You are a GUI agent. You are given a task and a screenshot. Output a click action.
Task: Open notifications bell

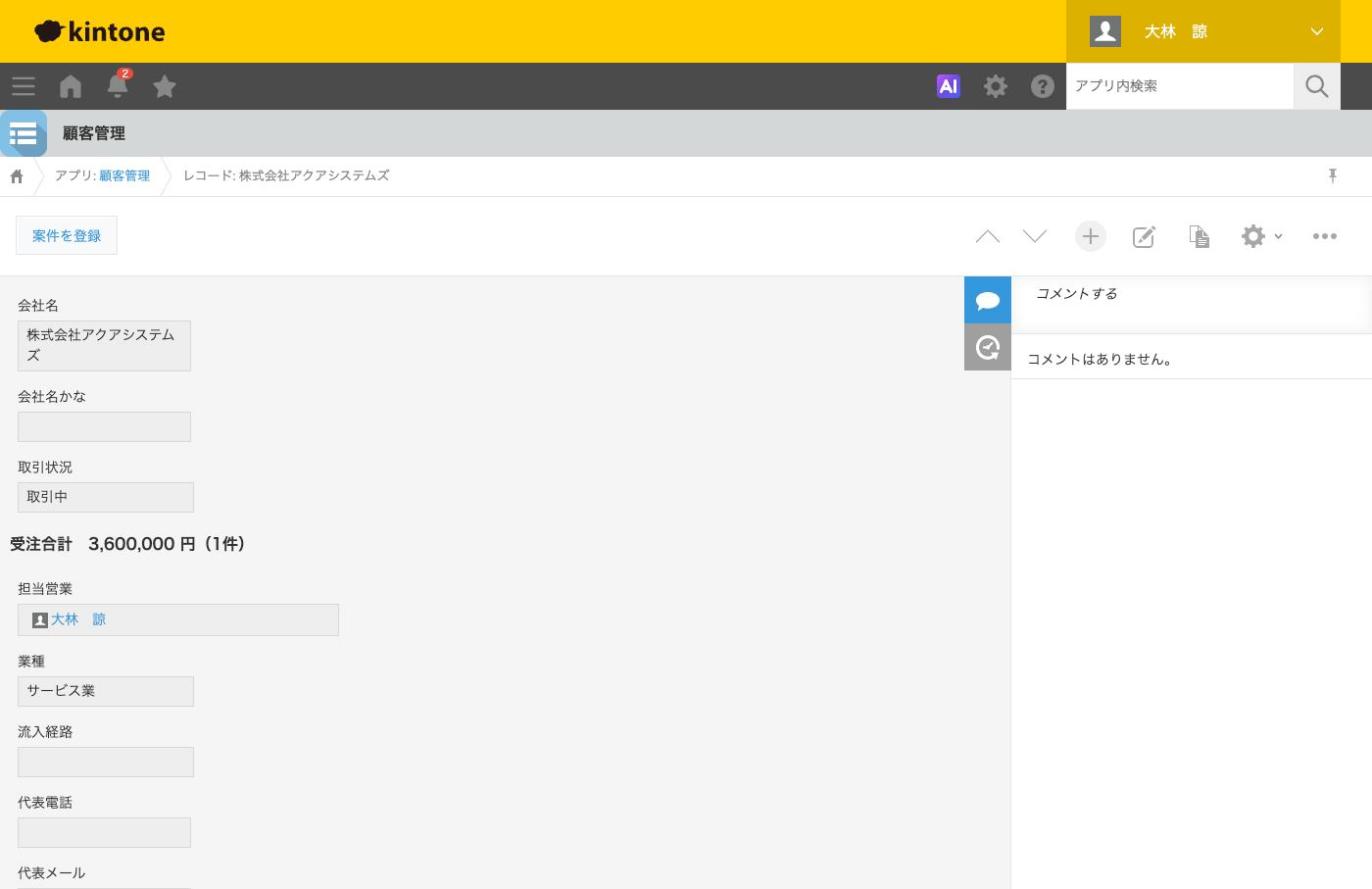point(118,85)
